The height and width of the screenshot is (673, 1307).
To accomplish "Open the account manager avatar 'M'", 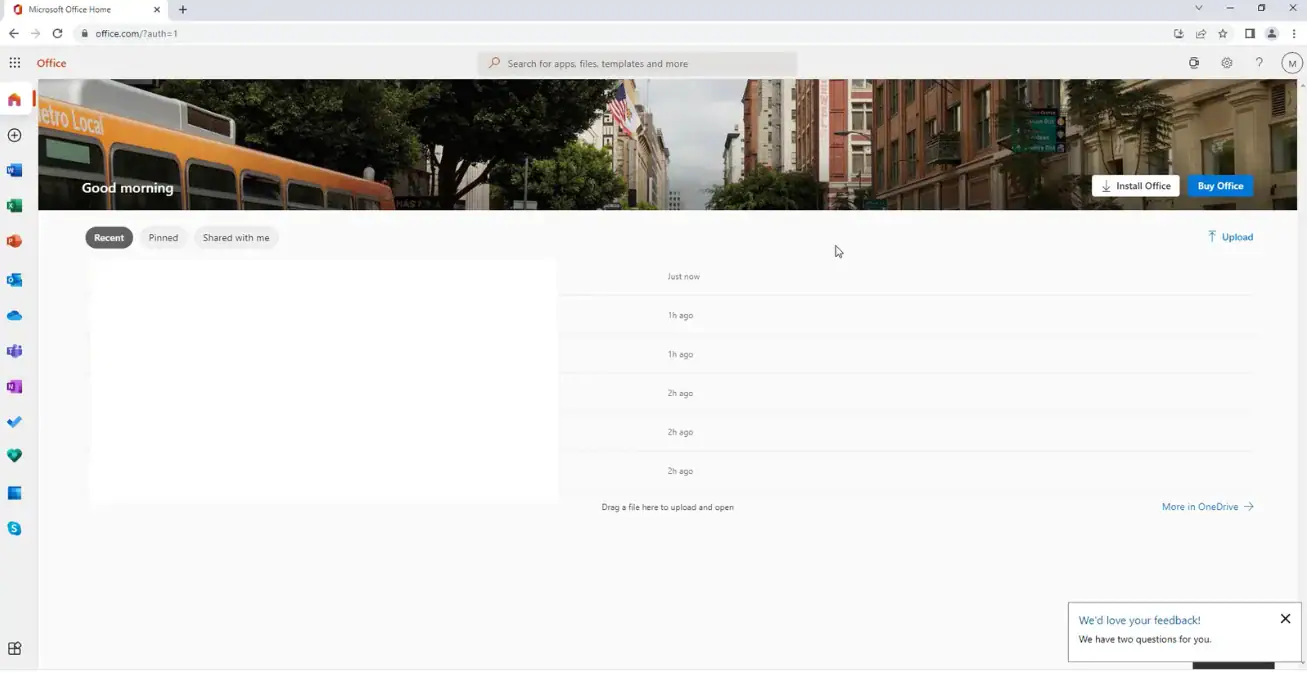I will click(1291, 63).
